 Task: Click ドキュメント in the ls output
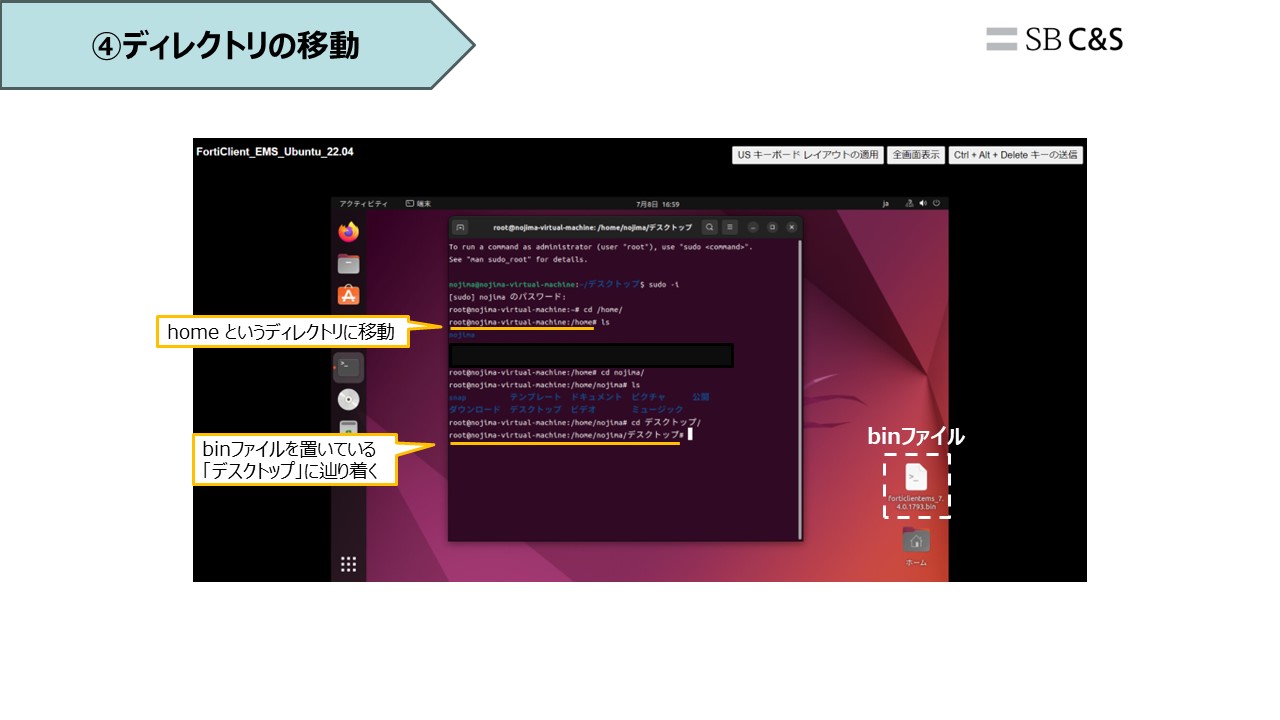(596, 397)
